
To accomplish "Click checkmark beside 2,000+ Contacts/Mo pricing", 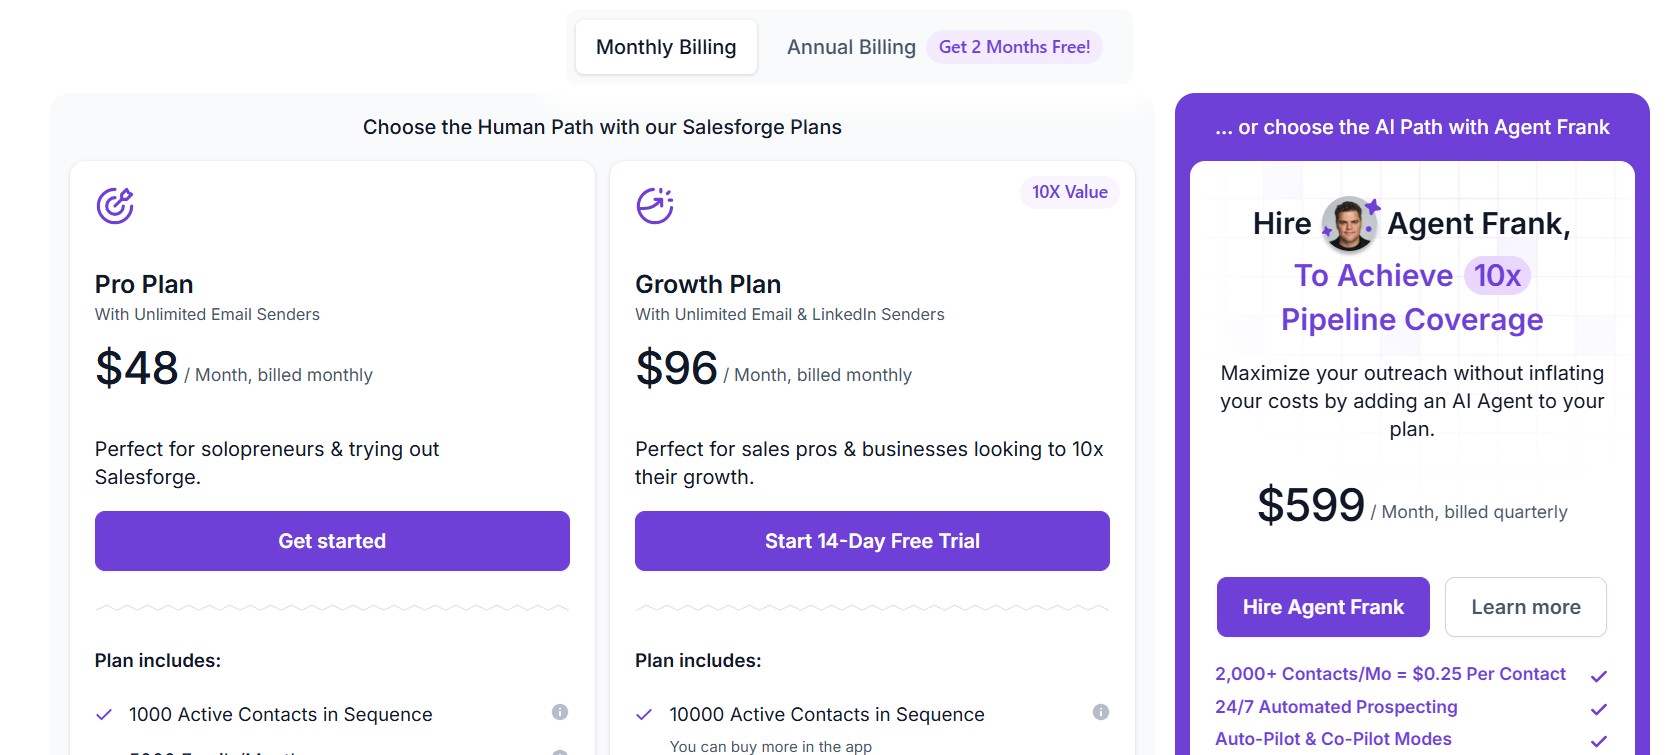I will coord(1599,674).
